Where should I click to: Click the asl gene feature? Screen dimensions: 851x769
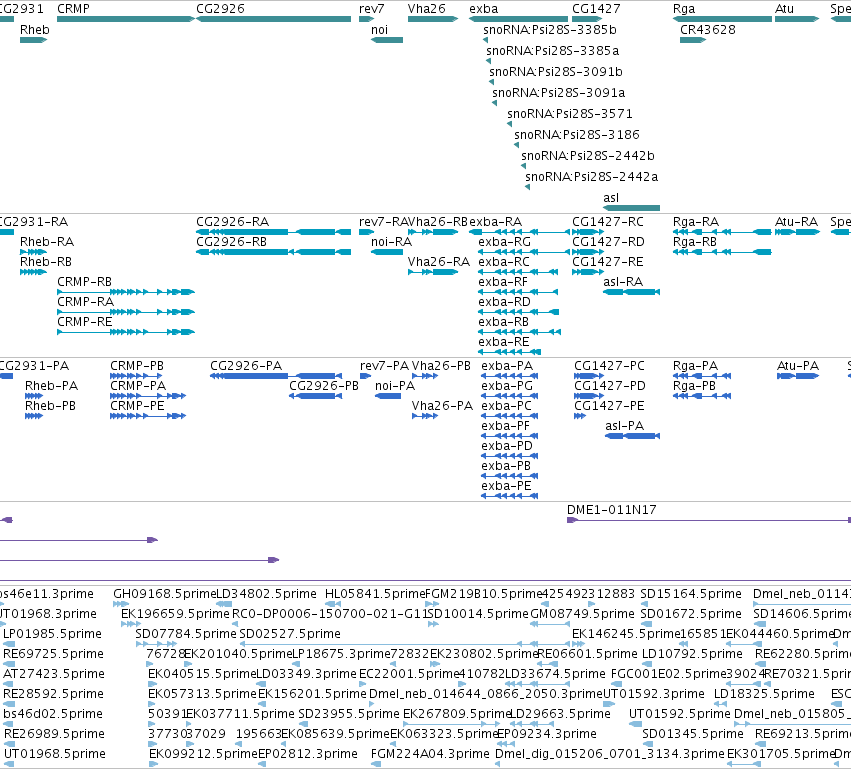pos(632,208)
